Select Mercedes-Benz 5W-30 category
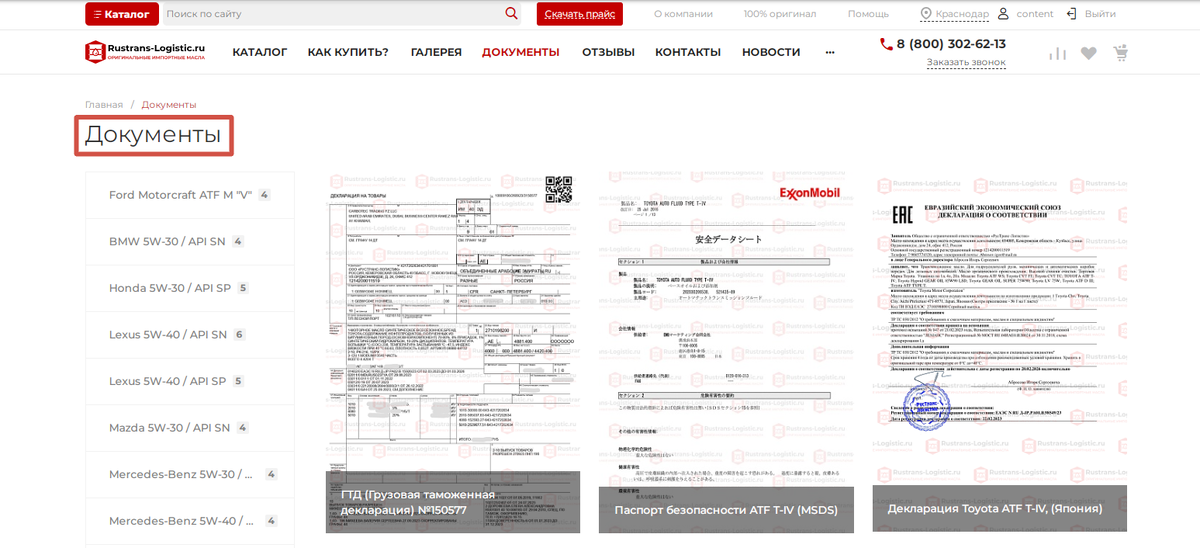The width and height of the screenshot is (1200, 548). point(190,474)
